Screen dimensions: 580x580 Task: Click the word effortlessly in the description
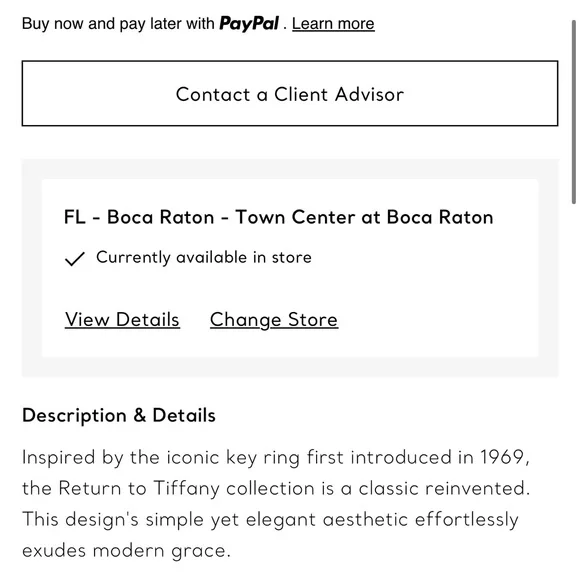pyautogui.click(x=467, y=520)
